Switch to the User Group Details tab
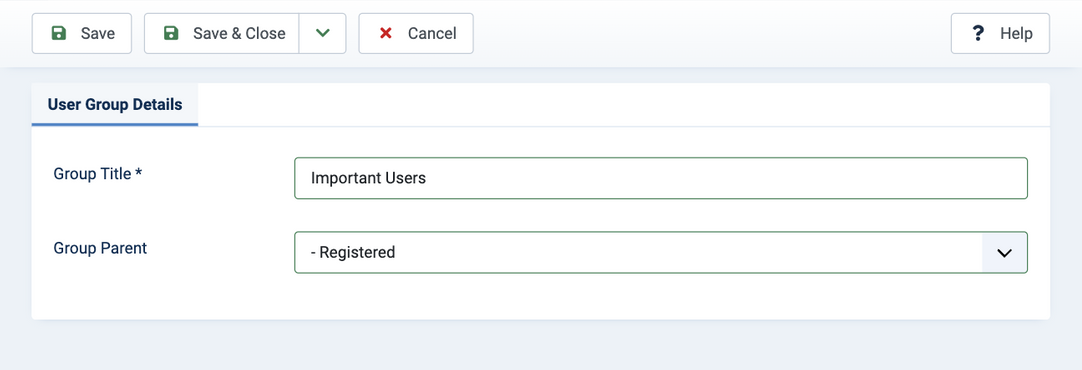This screenshot has height=370, width=1082. tap(115, 105)
